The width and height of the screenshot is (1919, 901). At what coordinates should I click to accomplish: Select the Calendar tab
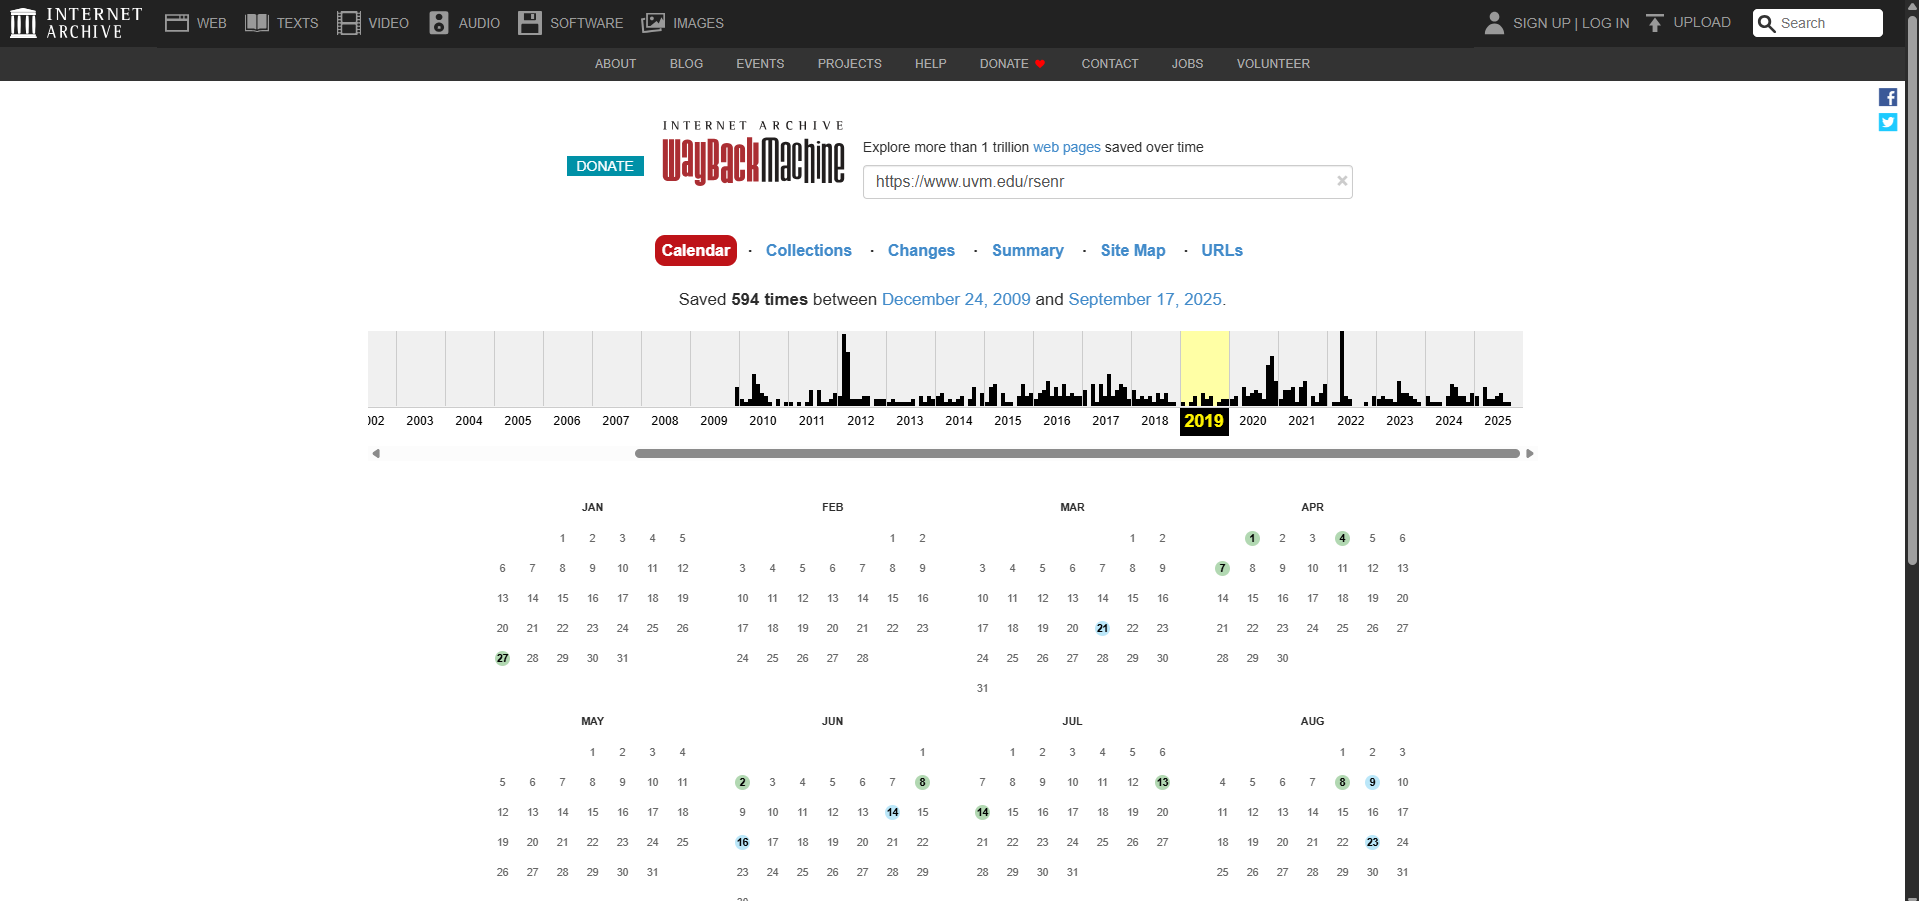[x=696, y=250]
